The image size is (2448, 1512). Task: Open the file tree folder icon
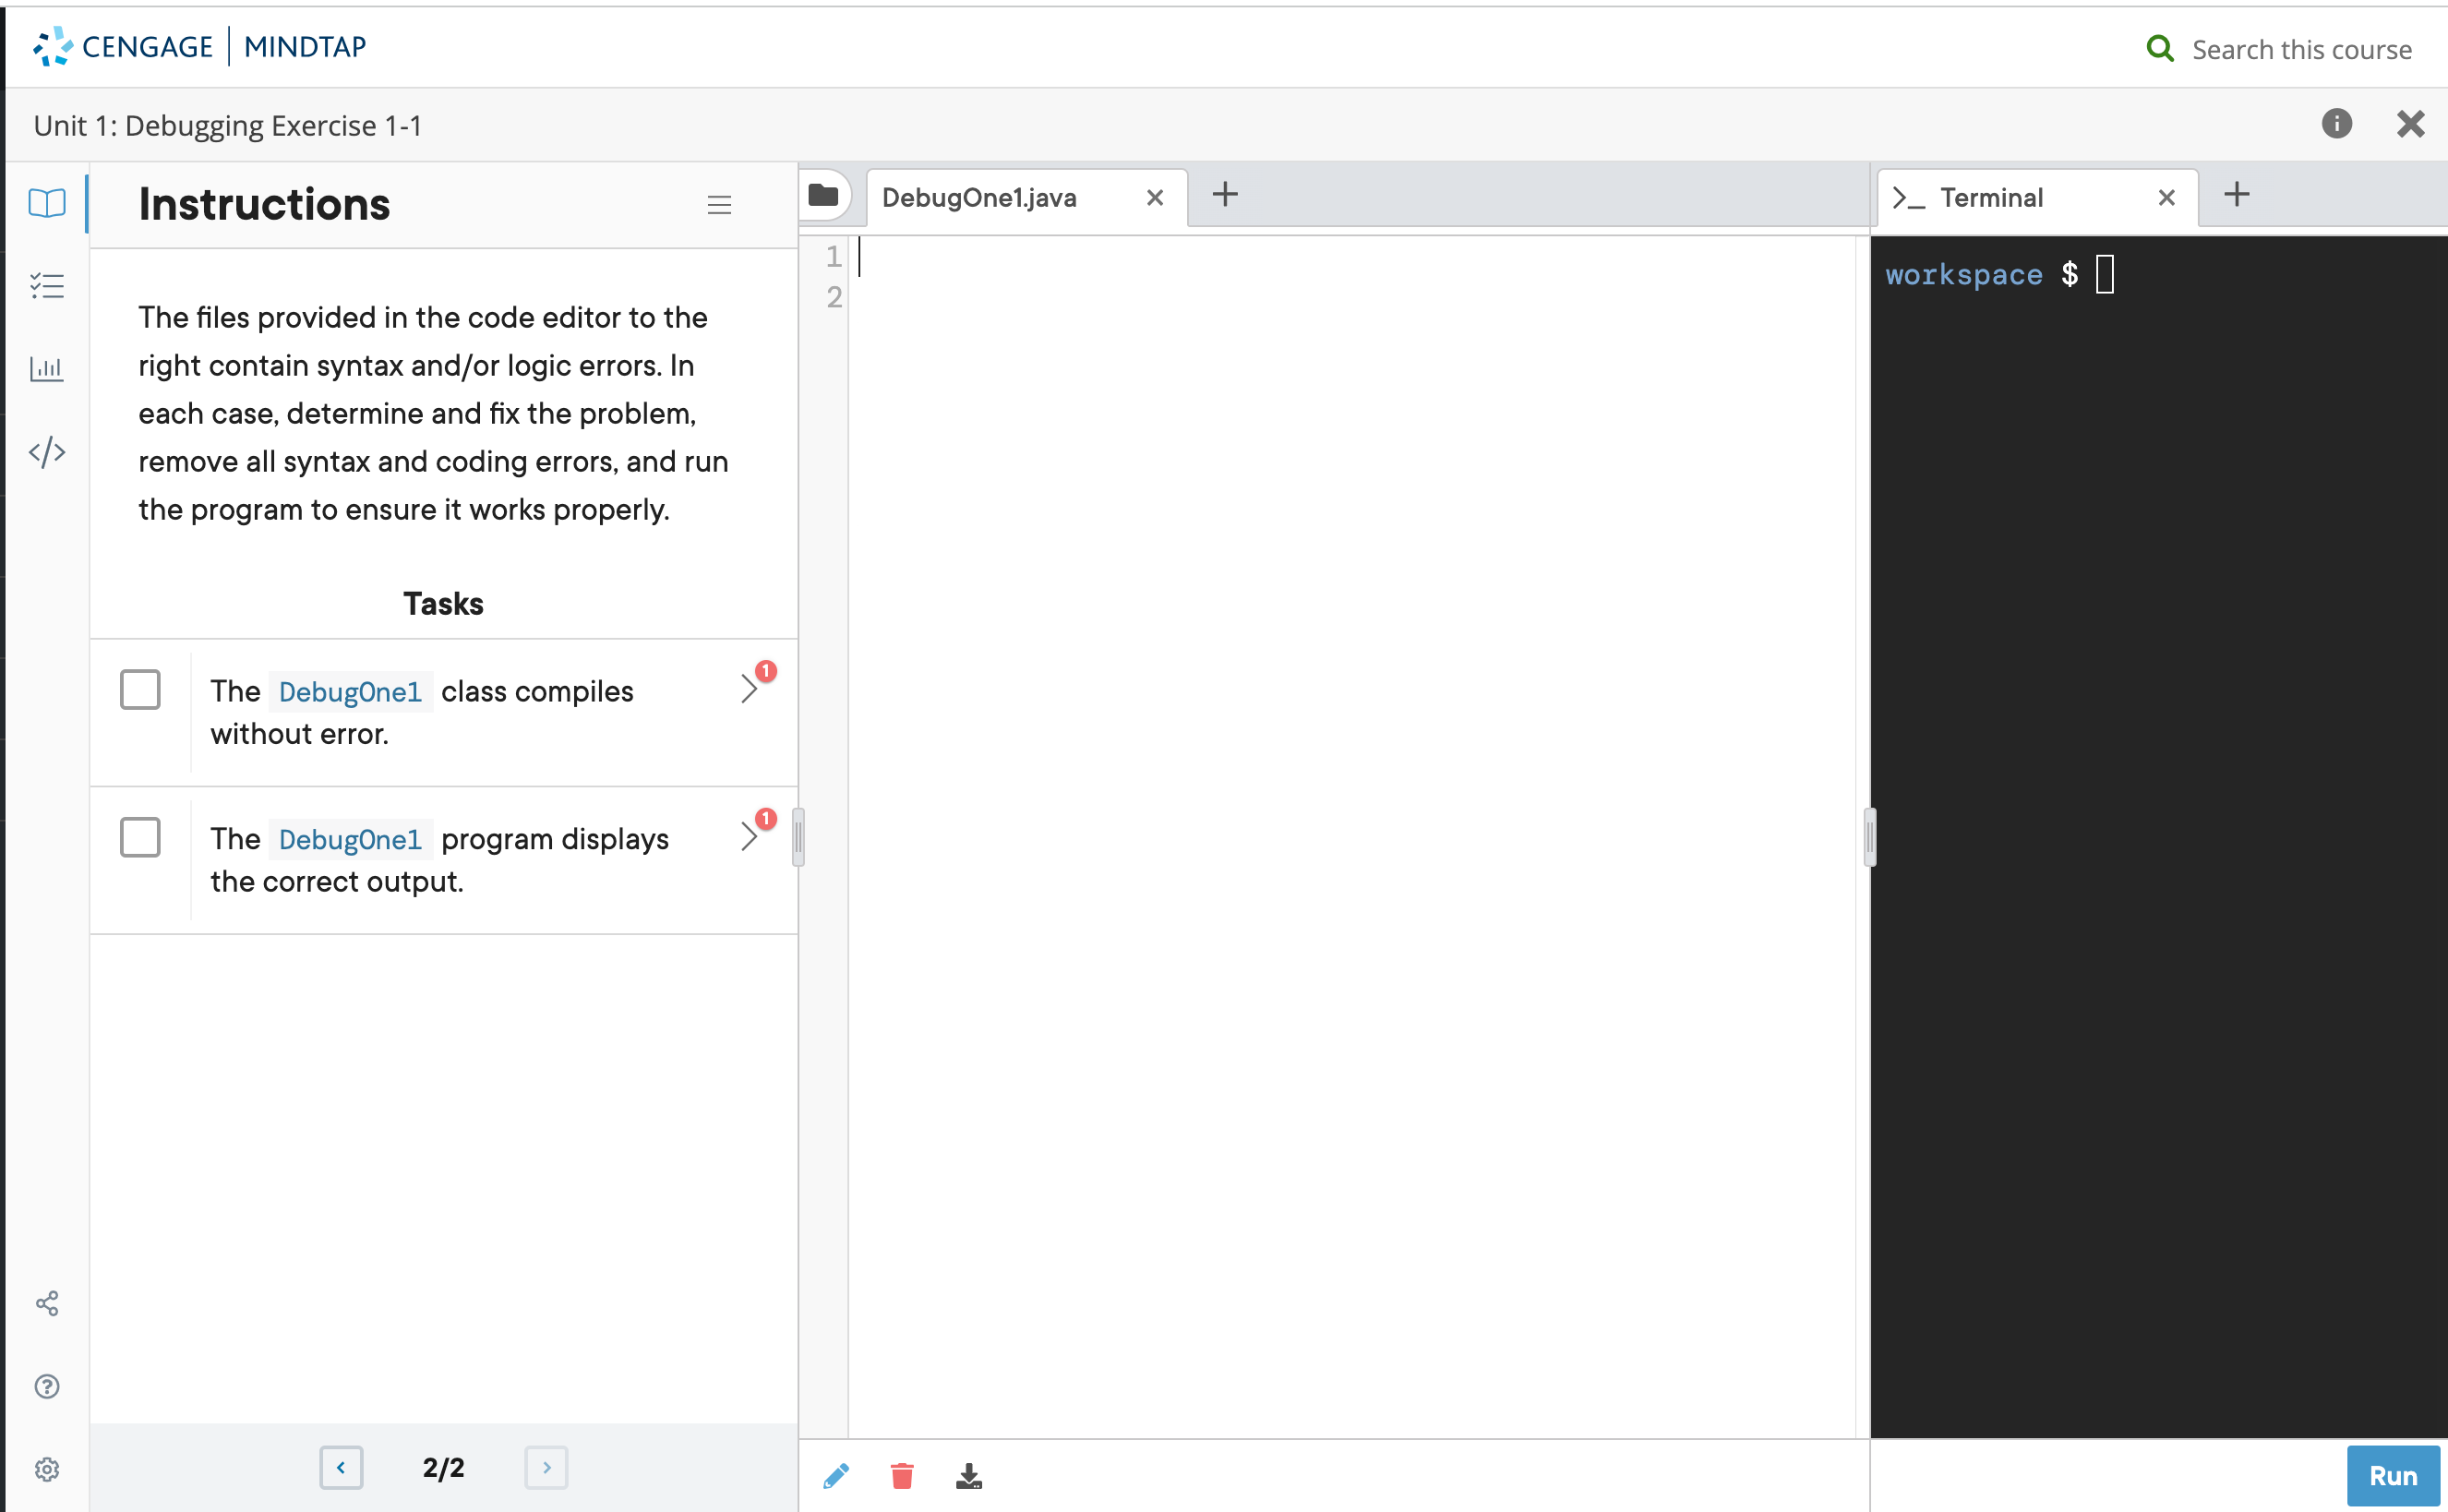click(x=823, y=195)
